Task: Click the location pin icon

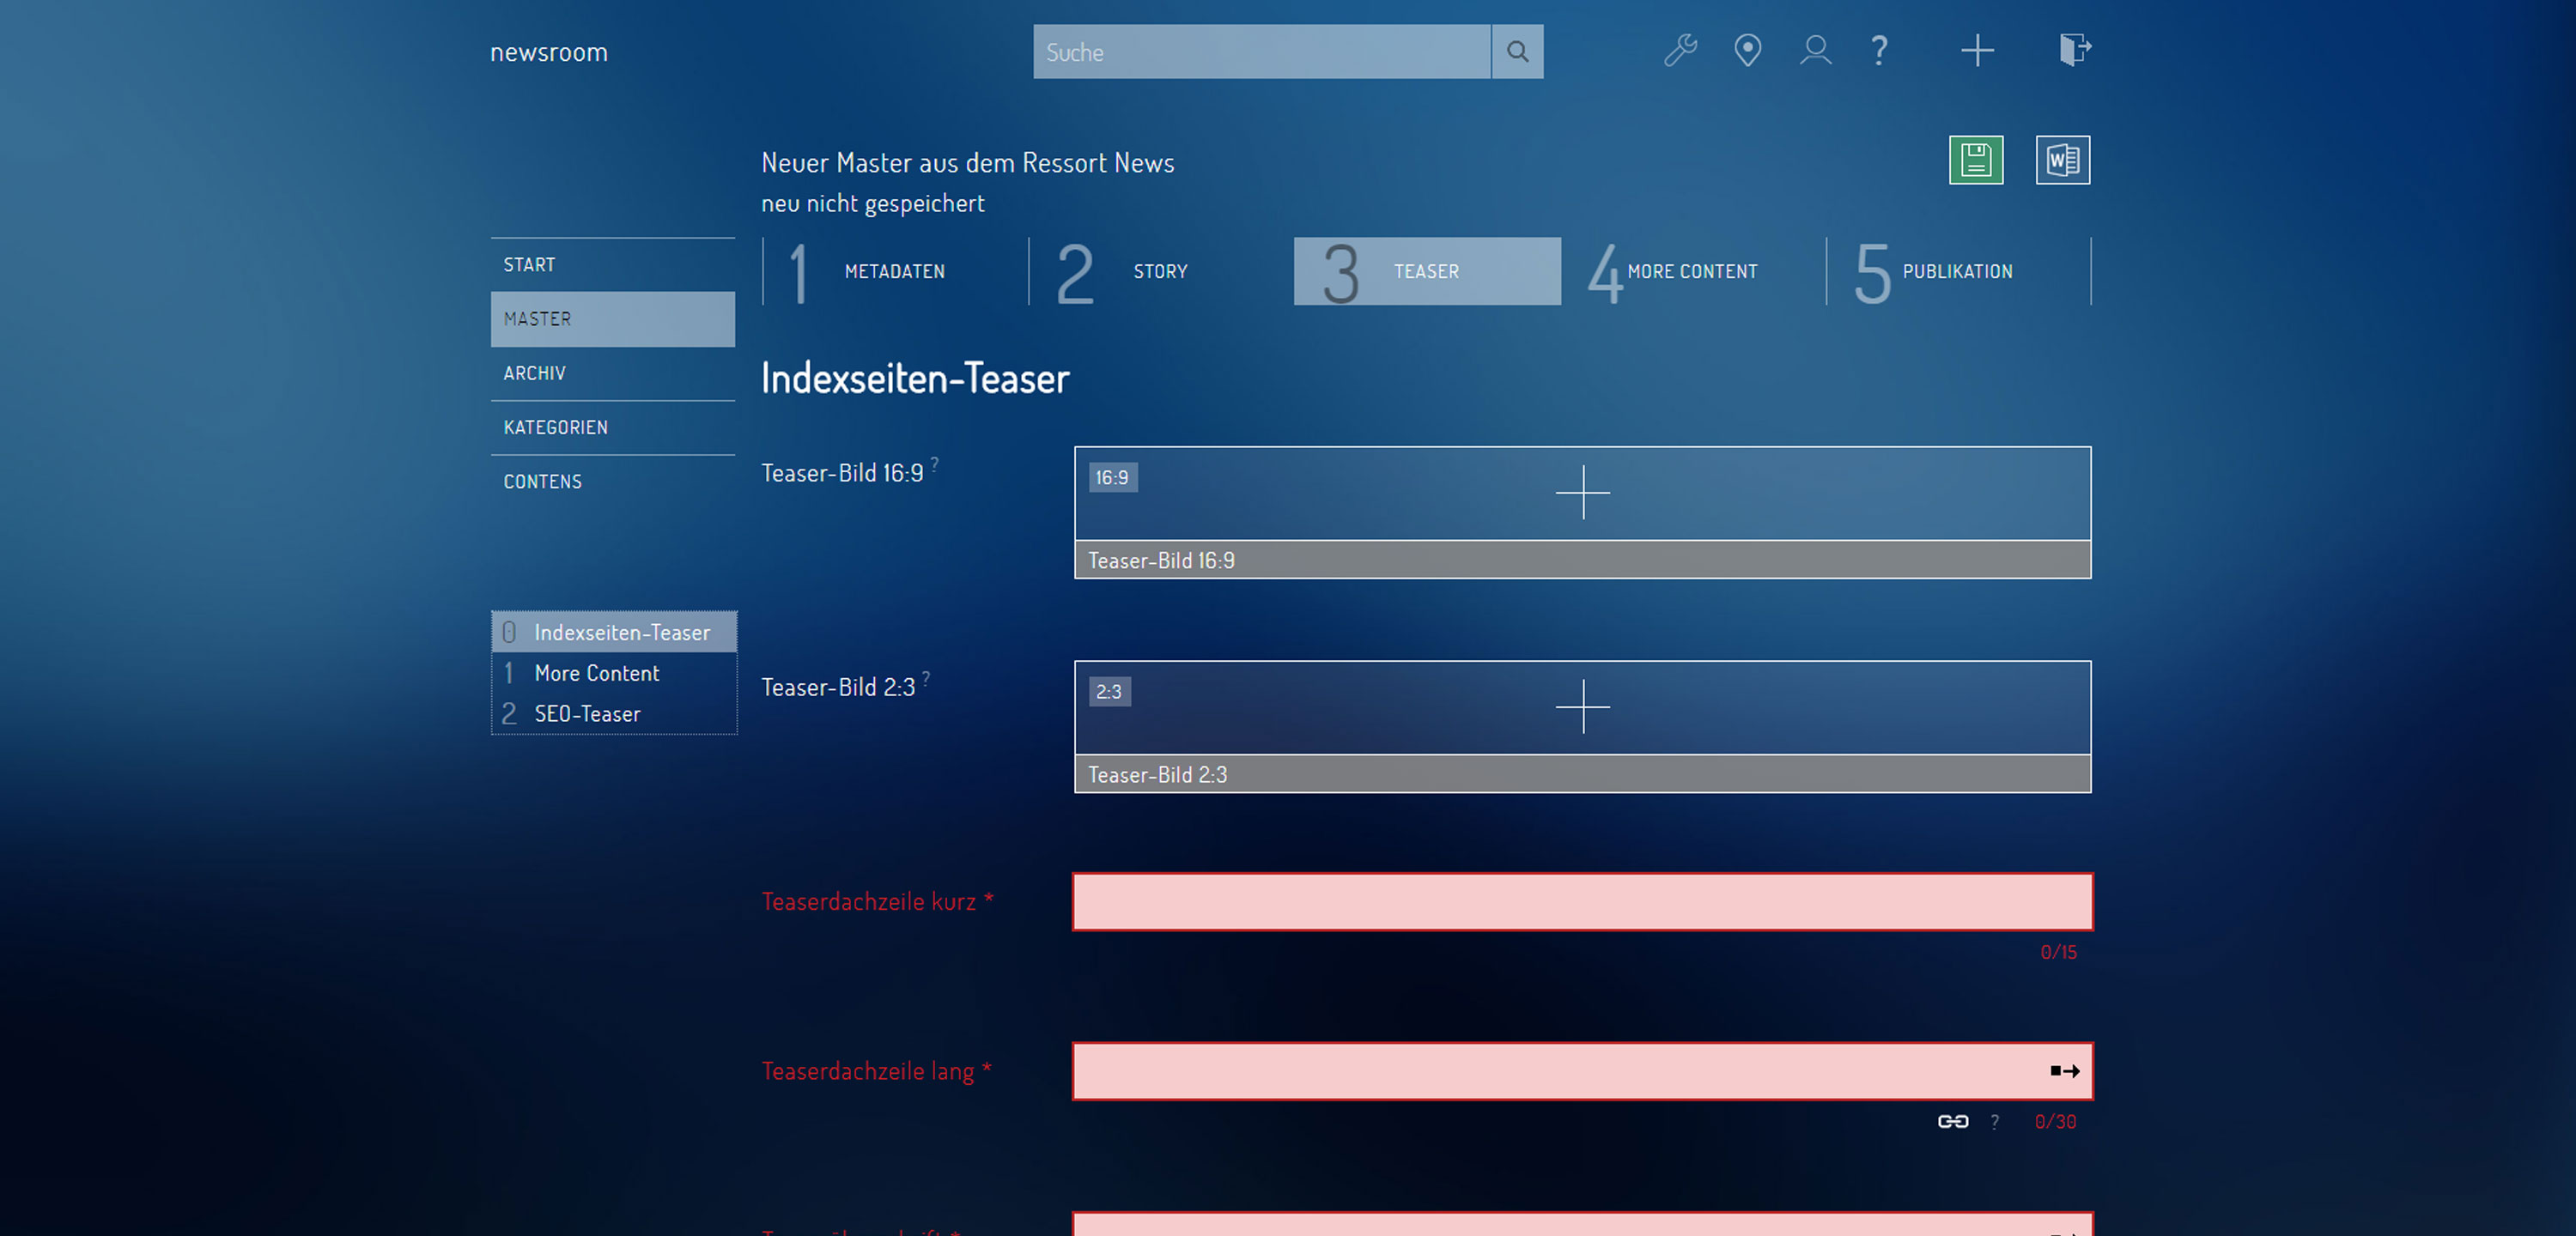Action: [x=1747, y=50]
